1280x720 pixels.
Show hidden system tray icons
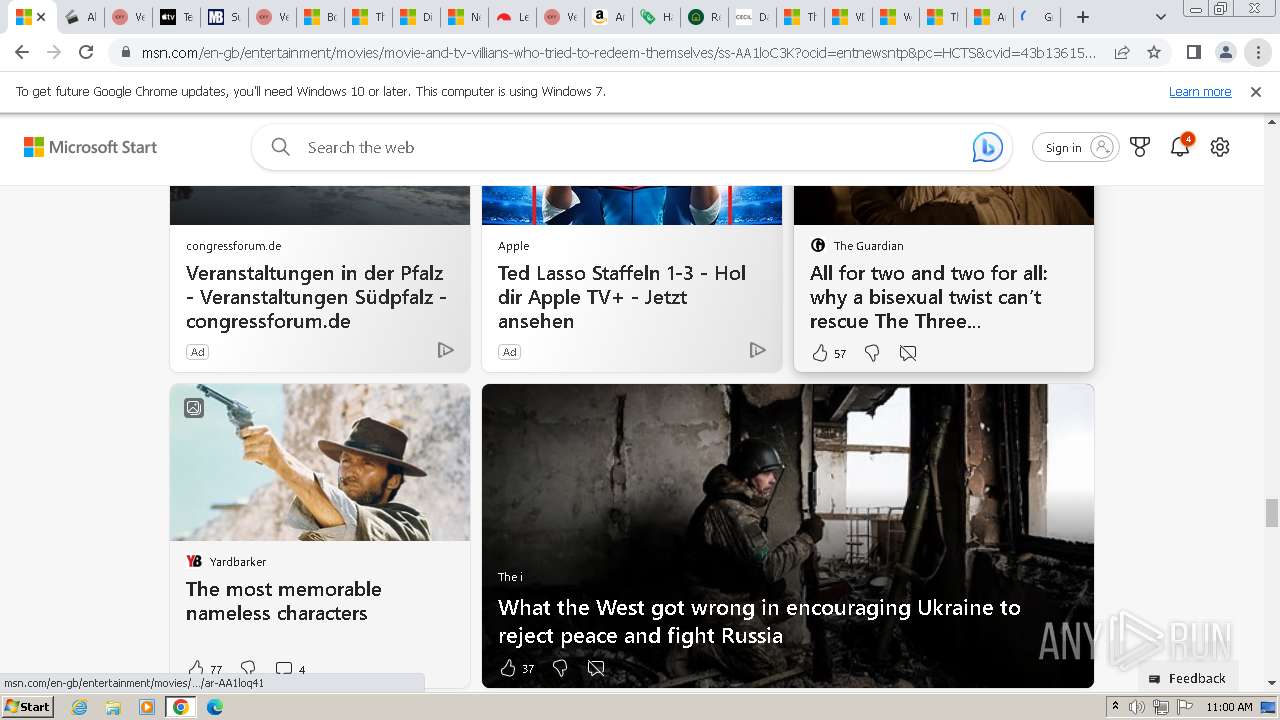click(1116, 707)
